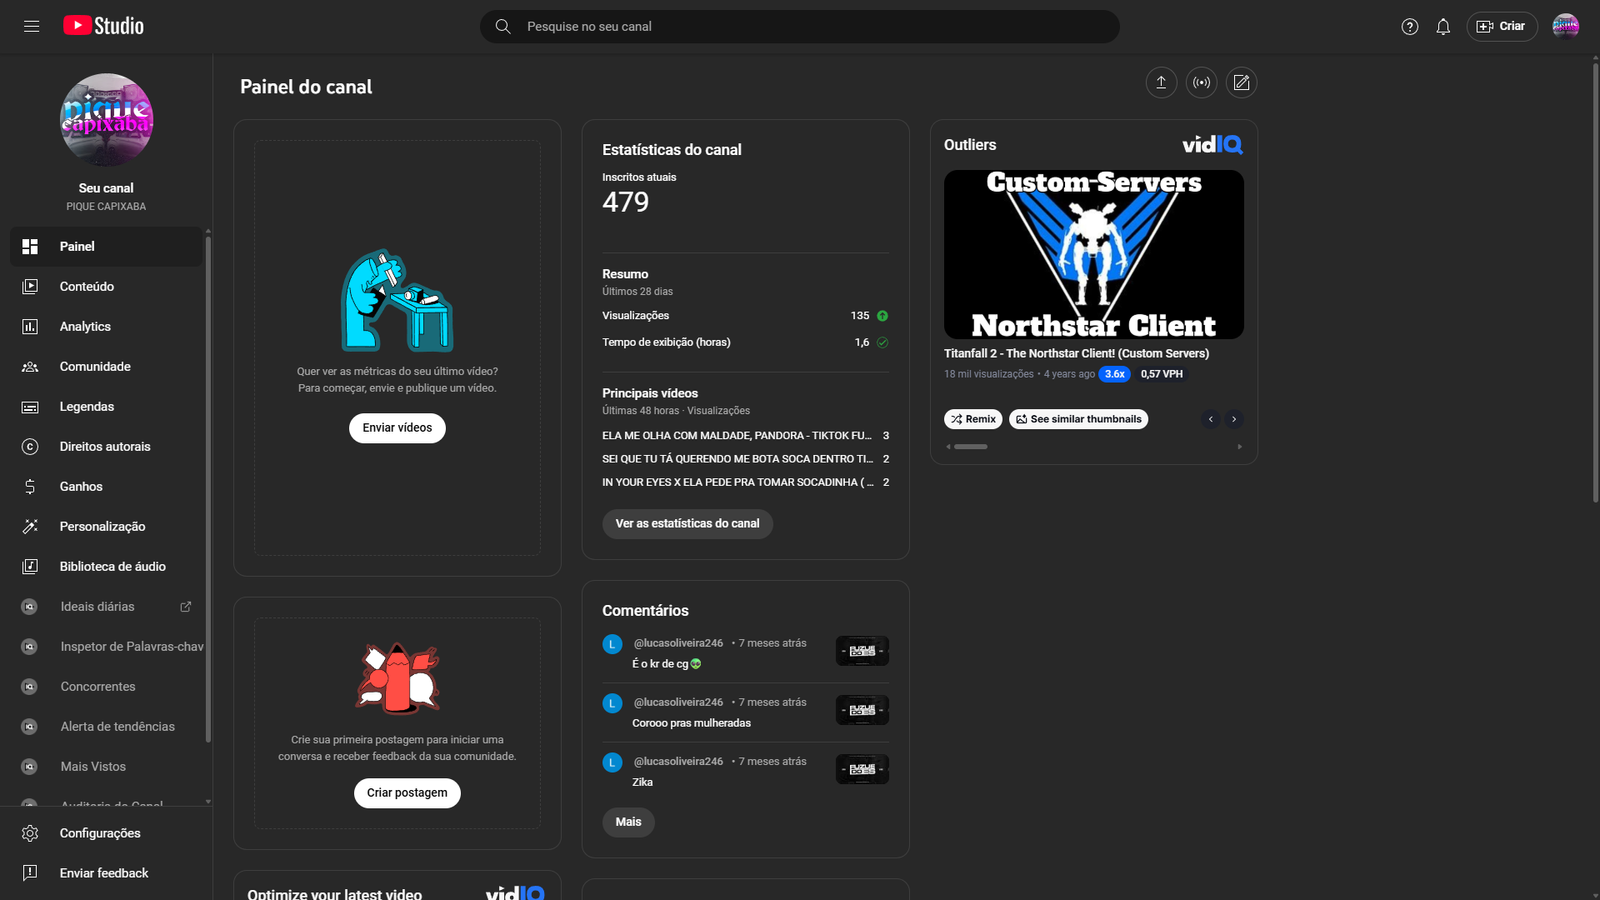Open video 'IN YOUR EYES X ELA PEDE'
The height and width of the screenshot is (900, 1600).
pyautogui.click(x=737, y=482)
